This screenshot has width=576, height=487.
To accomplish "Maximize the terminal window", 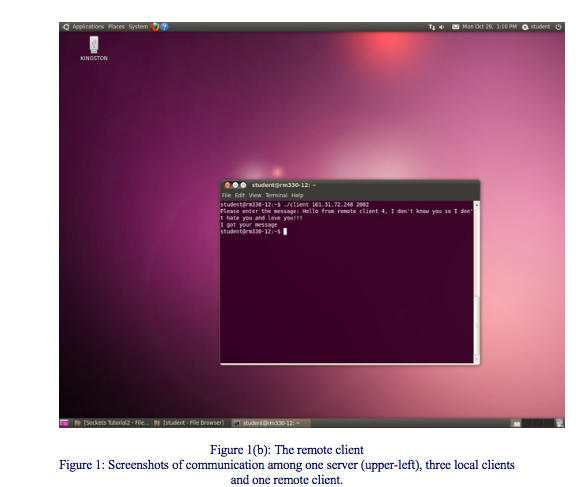I will click(x=243, y=185).
